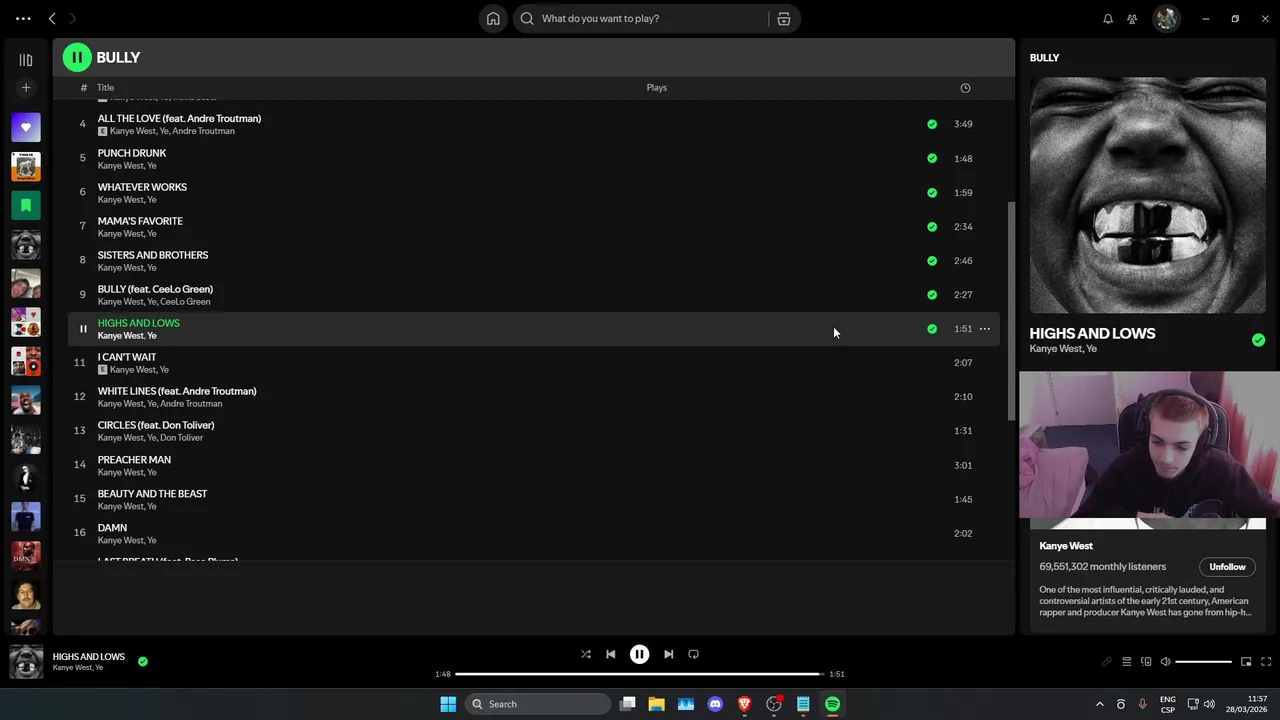Skip to the next track
Image resolution: width=1280 pixels, height=720 pixels.
pos(669,654)
